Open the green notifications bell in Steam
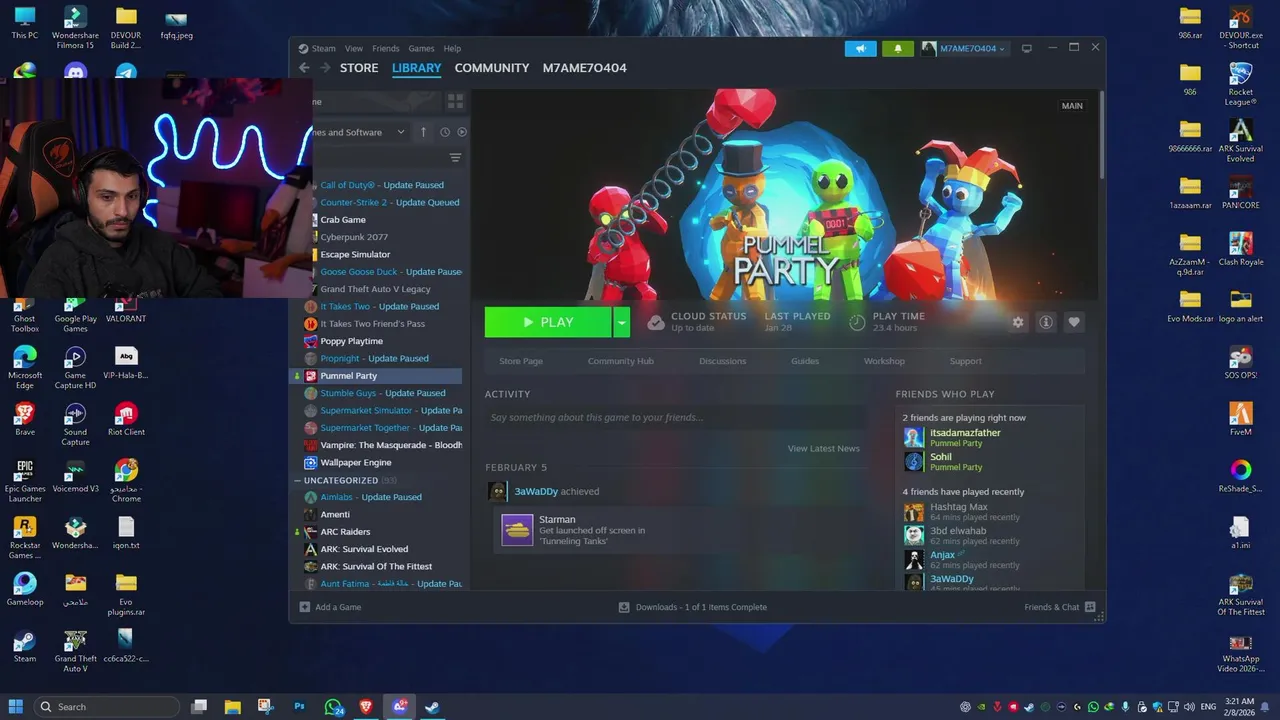The image size is (1280, 720). click(x=898, y=48)
